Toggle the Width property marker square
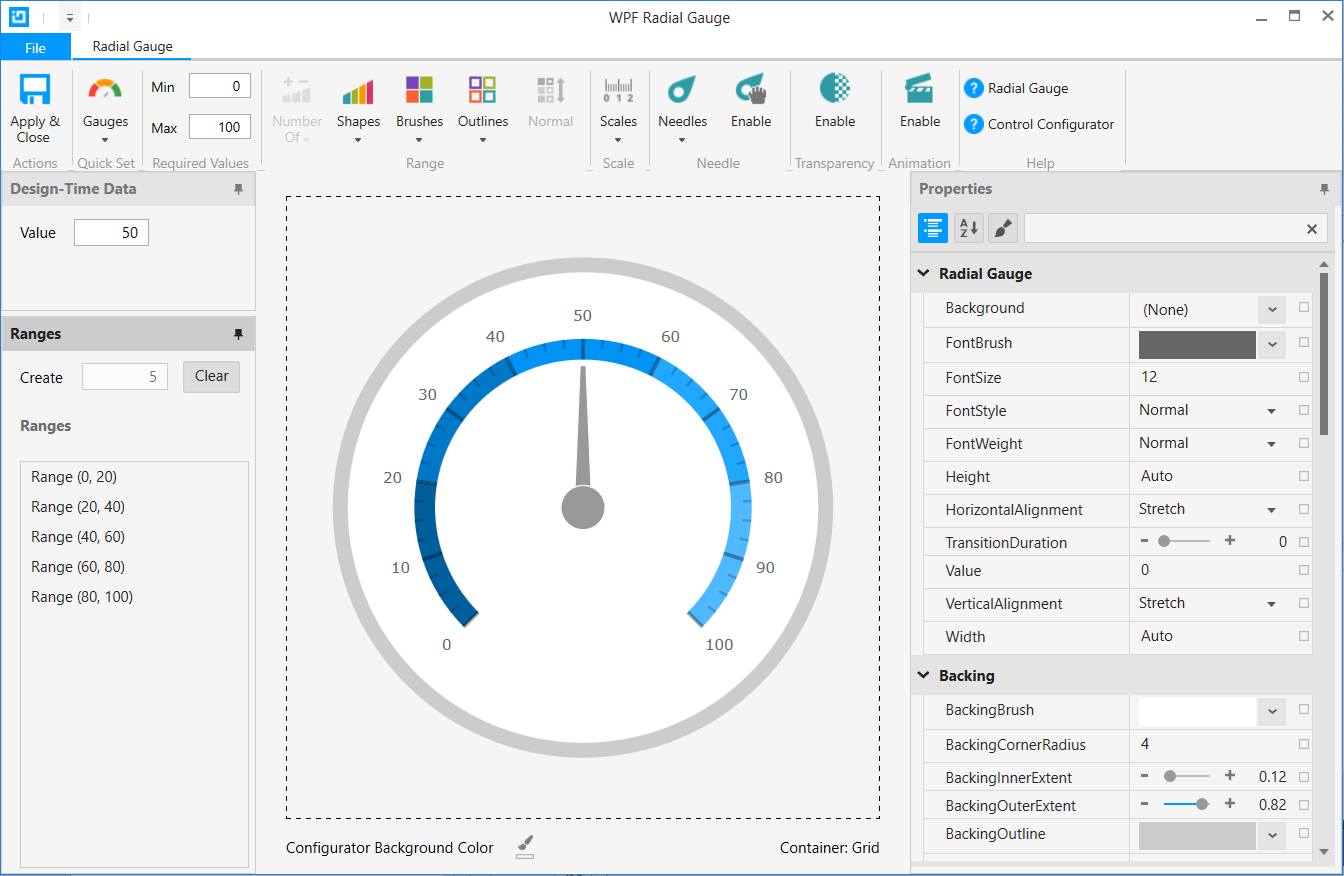This screenshot has width=1344, height=876. (1304, 635)
